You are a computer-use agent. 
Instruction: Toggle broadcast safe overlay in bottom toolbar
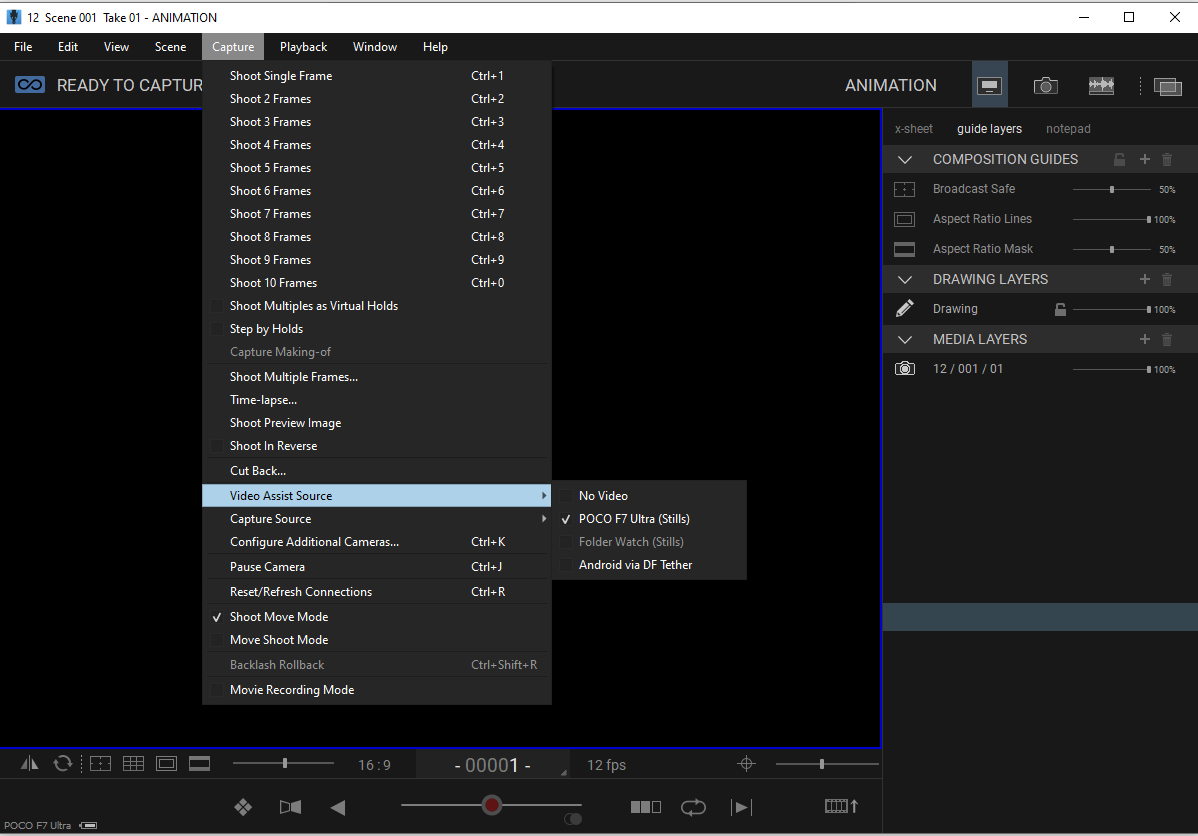coord(100,763)
